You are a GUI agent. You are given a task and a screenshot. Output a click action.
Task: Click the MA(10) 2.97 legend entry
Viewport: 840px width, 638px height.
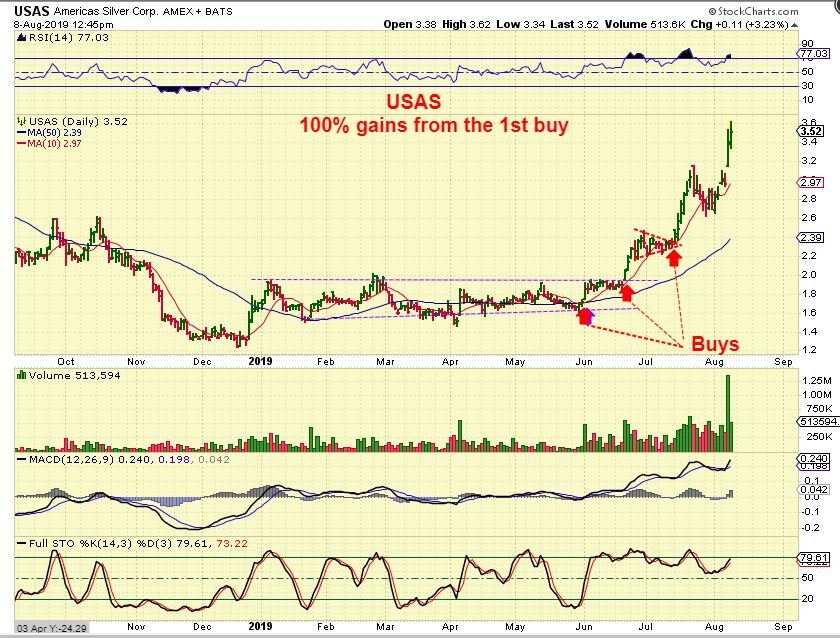[x=49, y=144]
